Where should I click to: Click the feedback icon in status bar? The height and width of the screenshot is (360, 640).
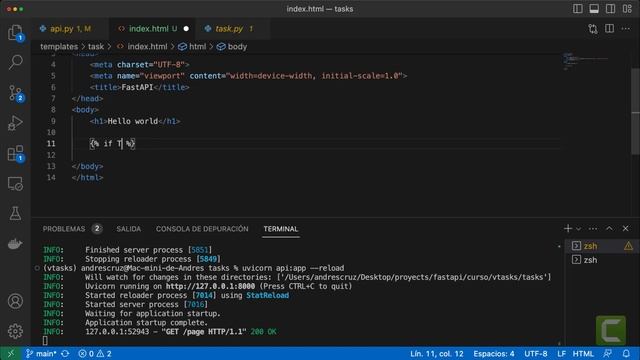[x=608, y=353]
